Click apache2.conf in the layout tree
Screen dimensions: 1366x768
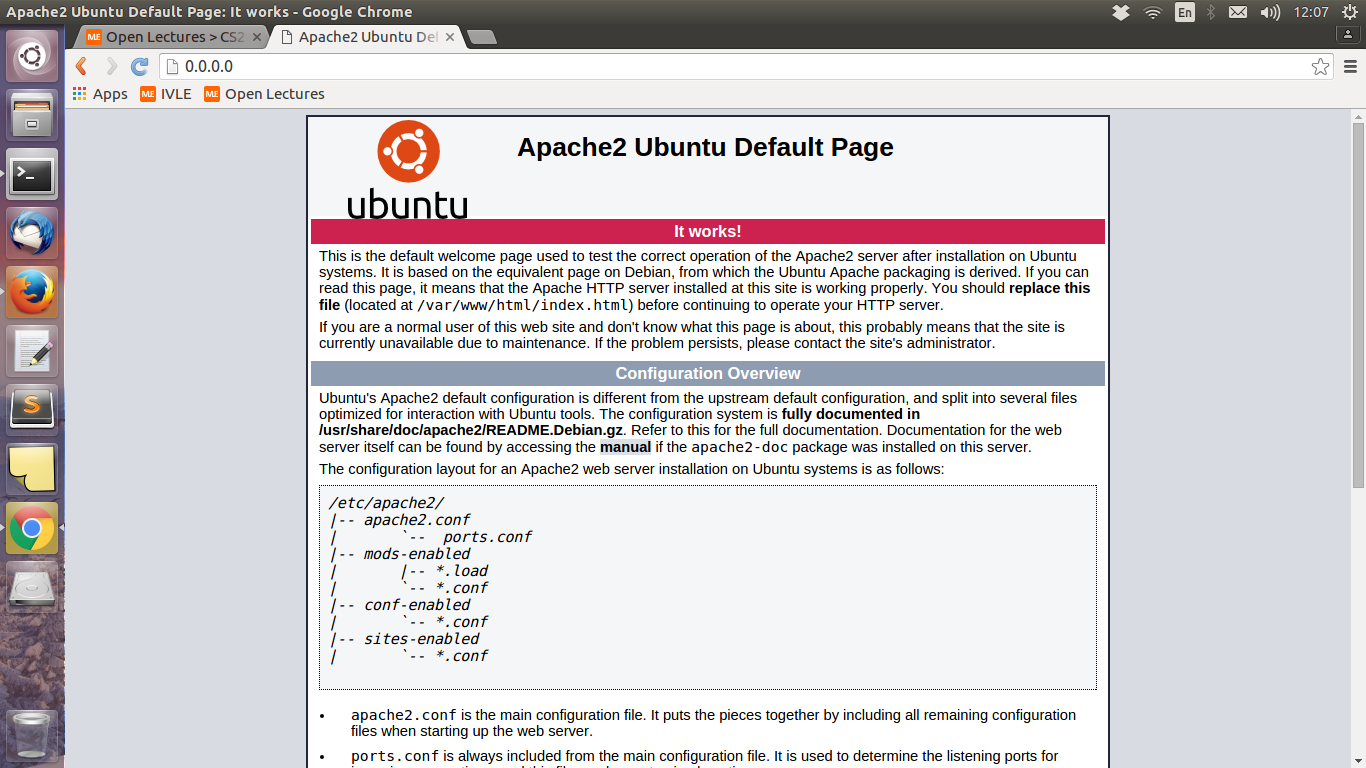pyautogui.click(x=417, y=520)
